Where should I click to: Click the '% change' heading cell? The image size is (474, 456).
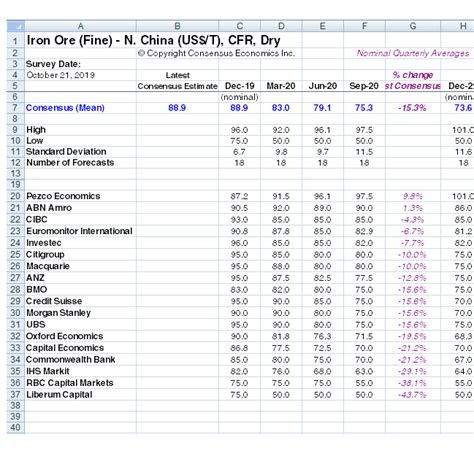(413, 75)
